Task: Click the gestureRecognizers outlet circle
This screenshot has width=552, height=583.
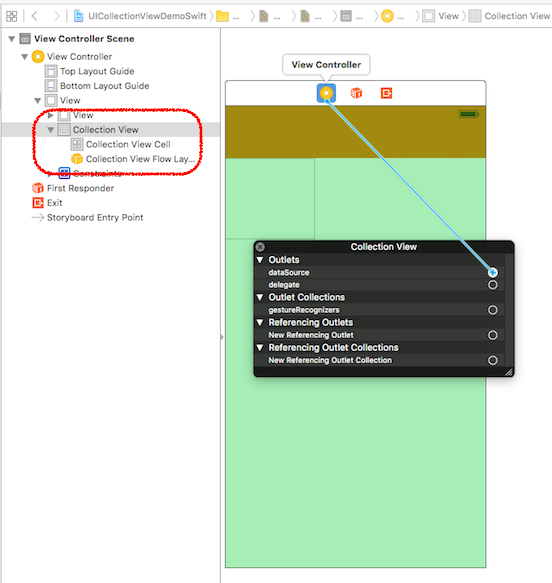Action: click(493, 310)
